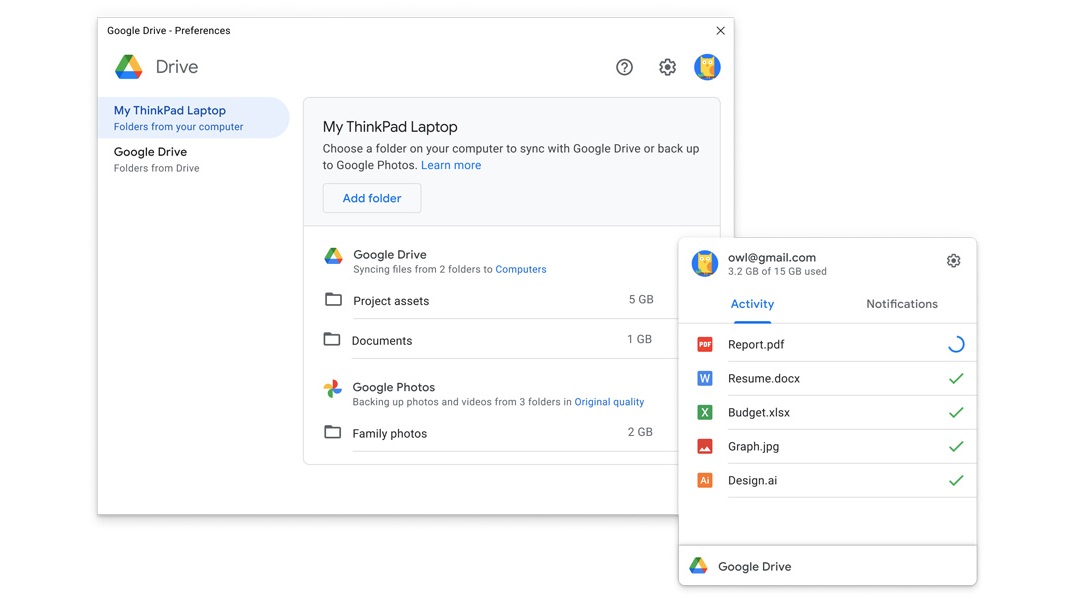Click the Excel icon beside Budget.xlsx
The image size is (1066, 600).
pos(705,412)
